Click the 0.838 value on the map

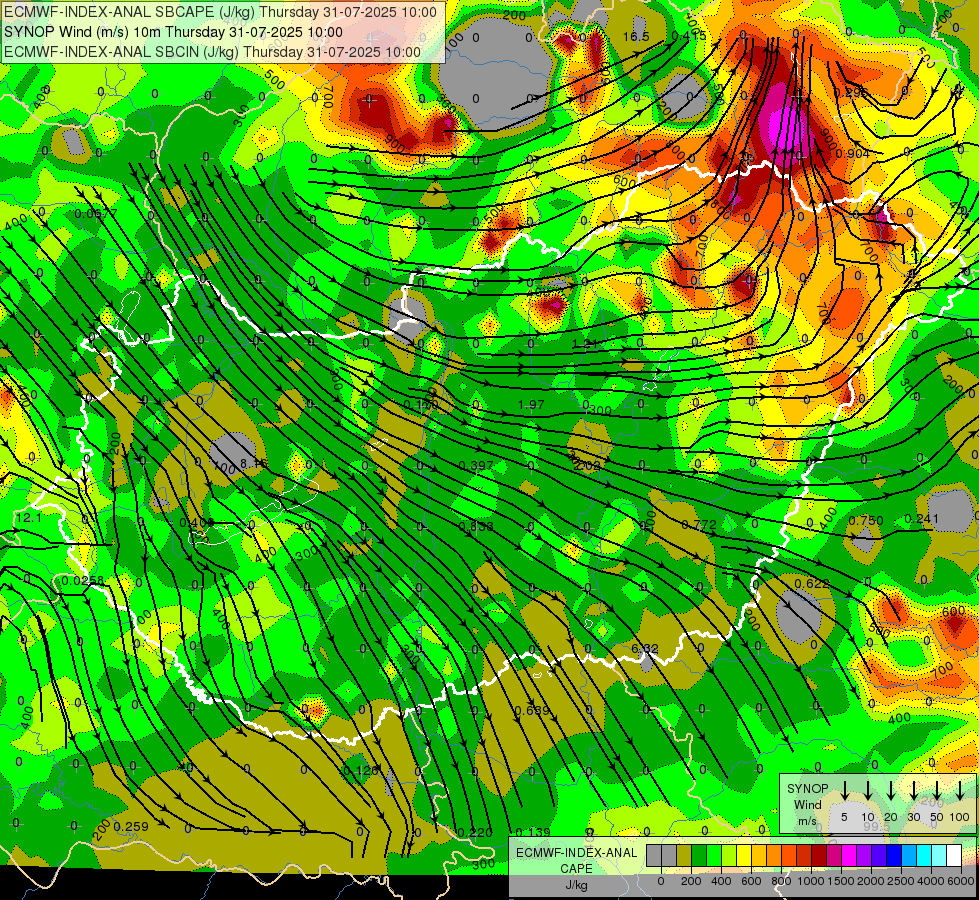[x=476, y=527]
